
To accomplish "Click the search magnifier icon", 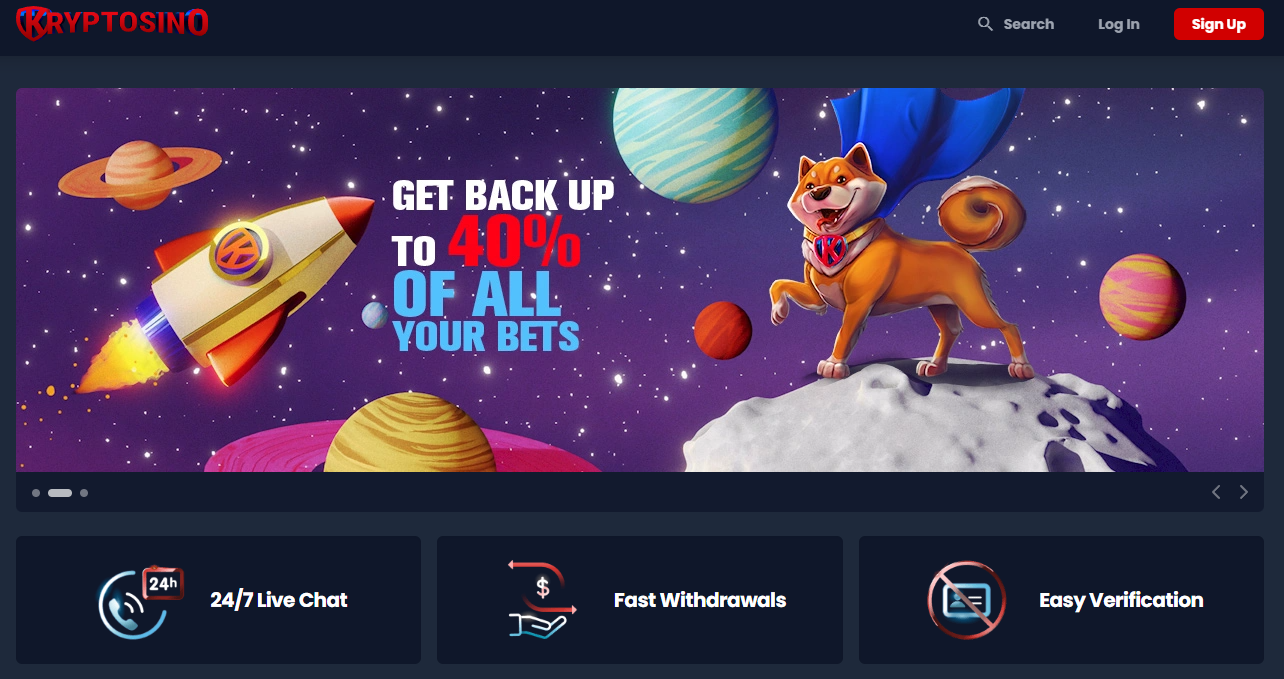I will tap(985, 24).
